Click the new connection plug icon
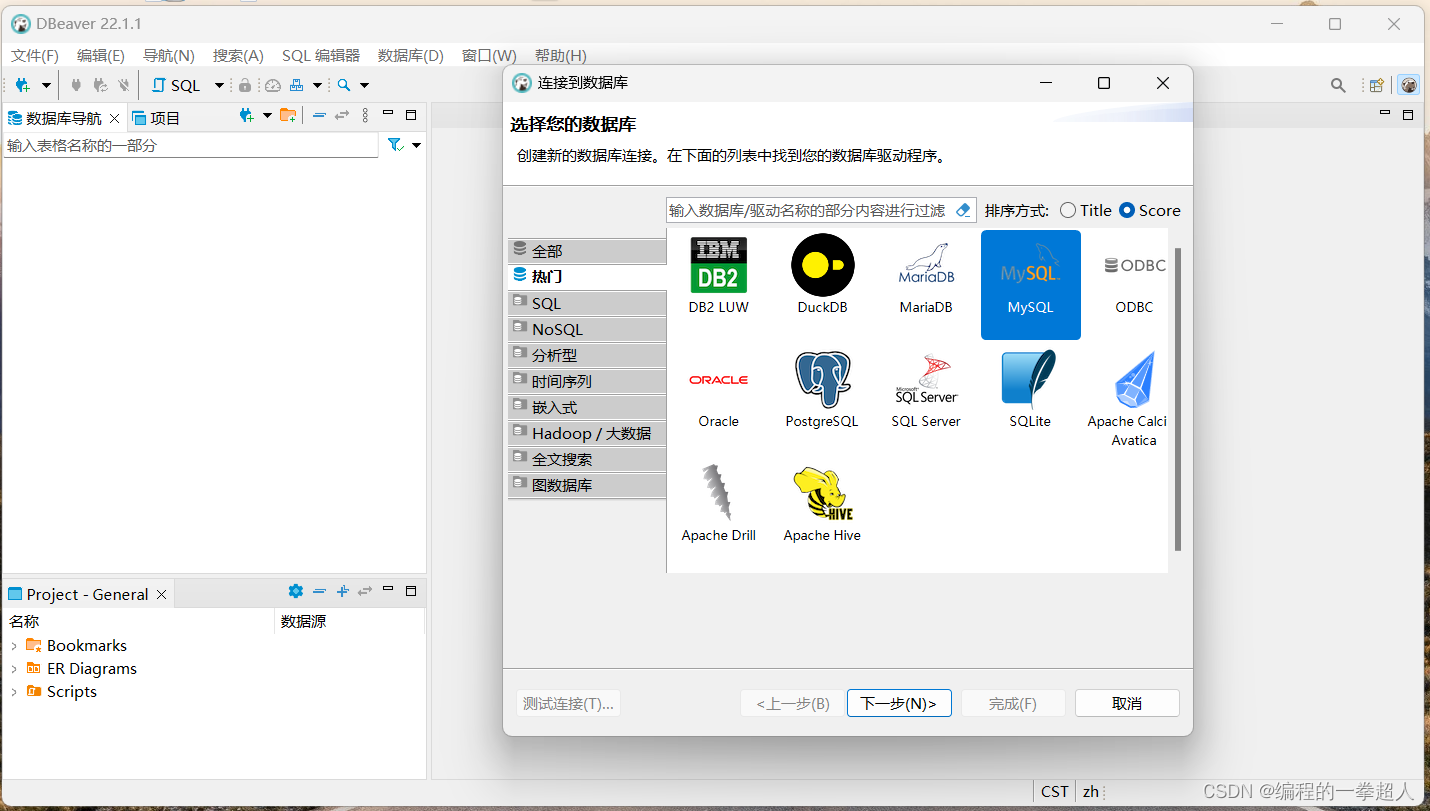The height and width of the screenshot is (811, 1430). point(20,84)
